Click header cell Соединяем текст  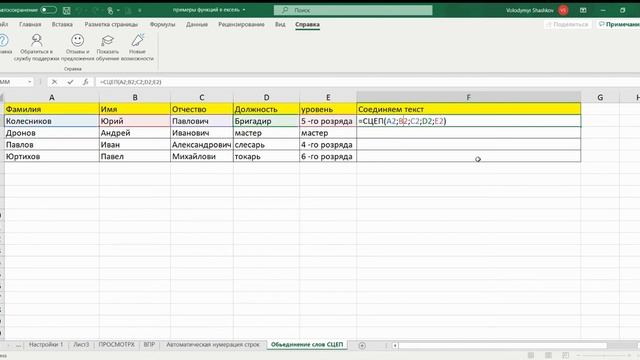(469, 109)
